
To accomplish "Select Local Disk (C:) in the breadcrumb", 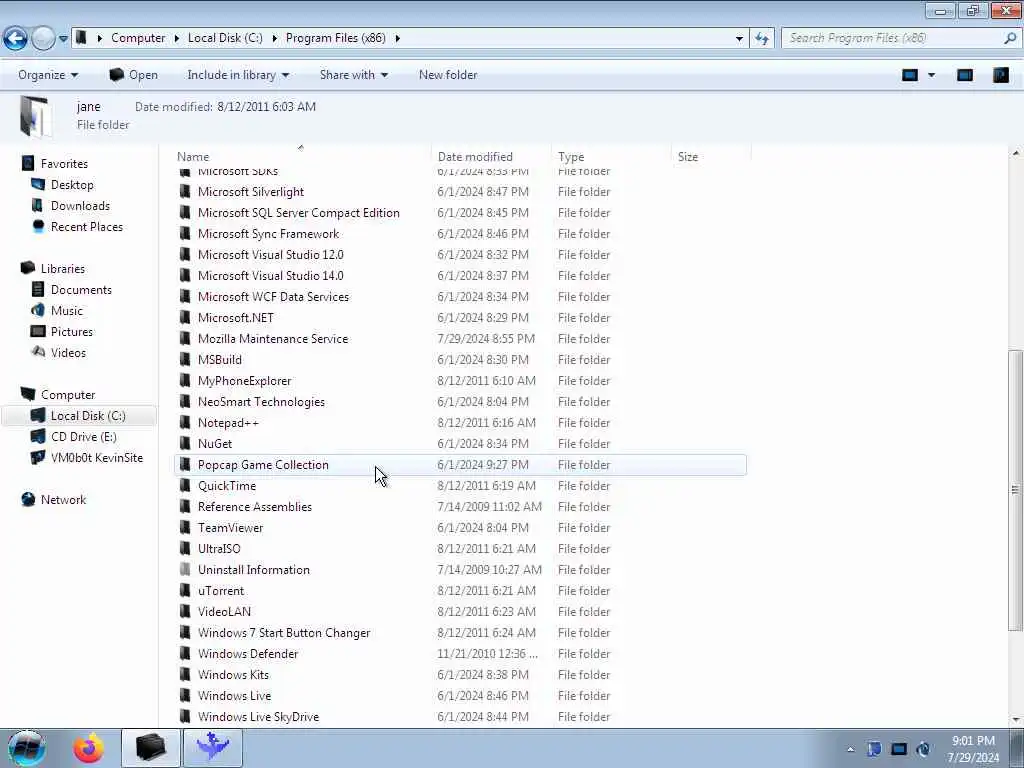I will [225, 38].
